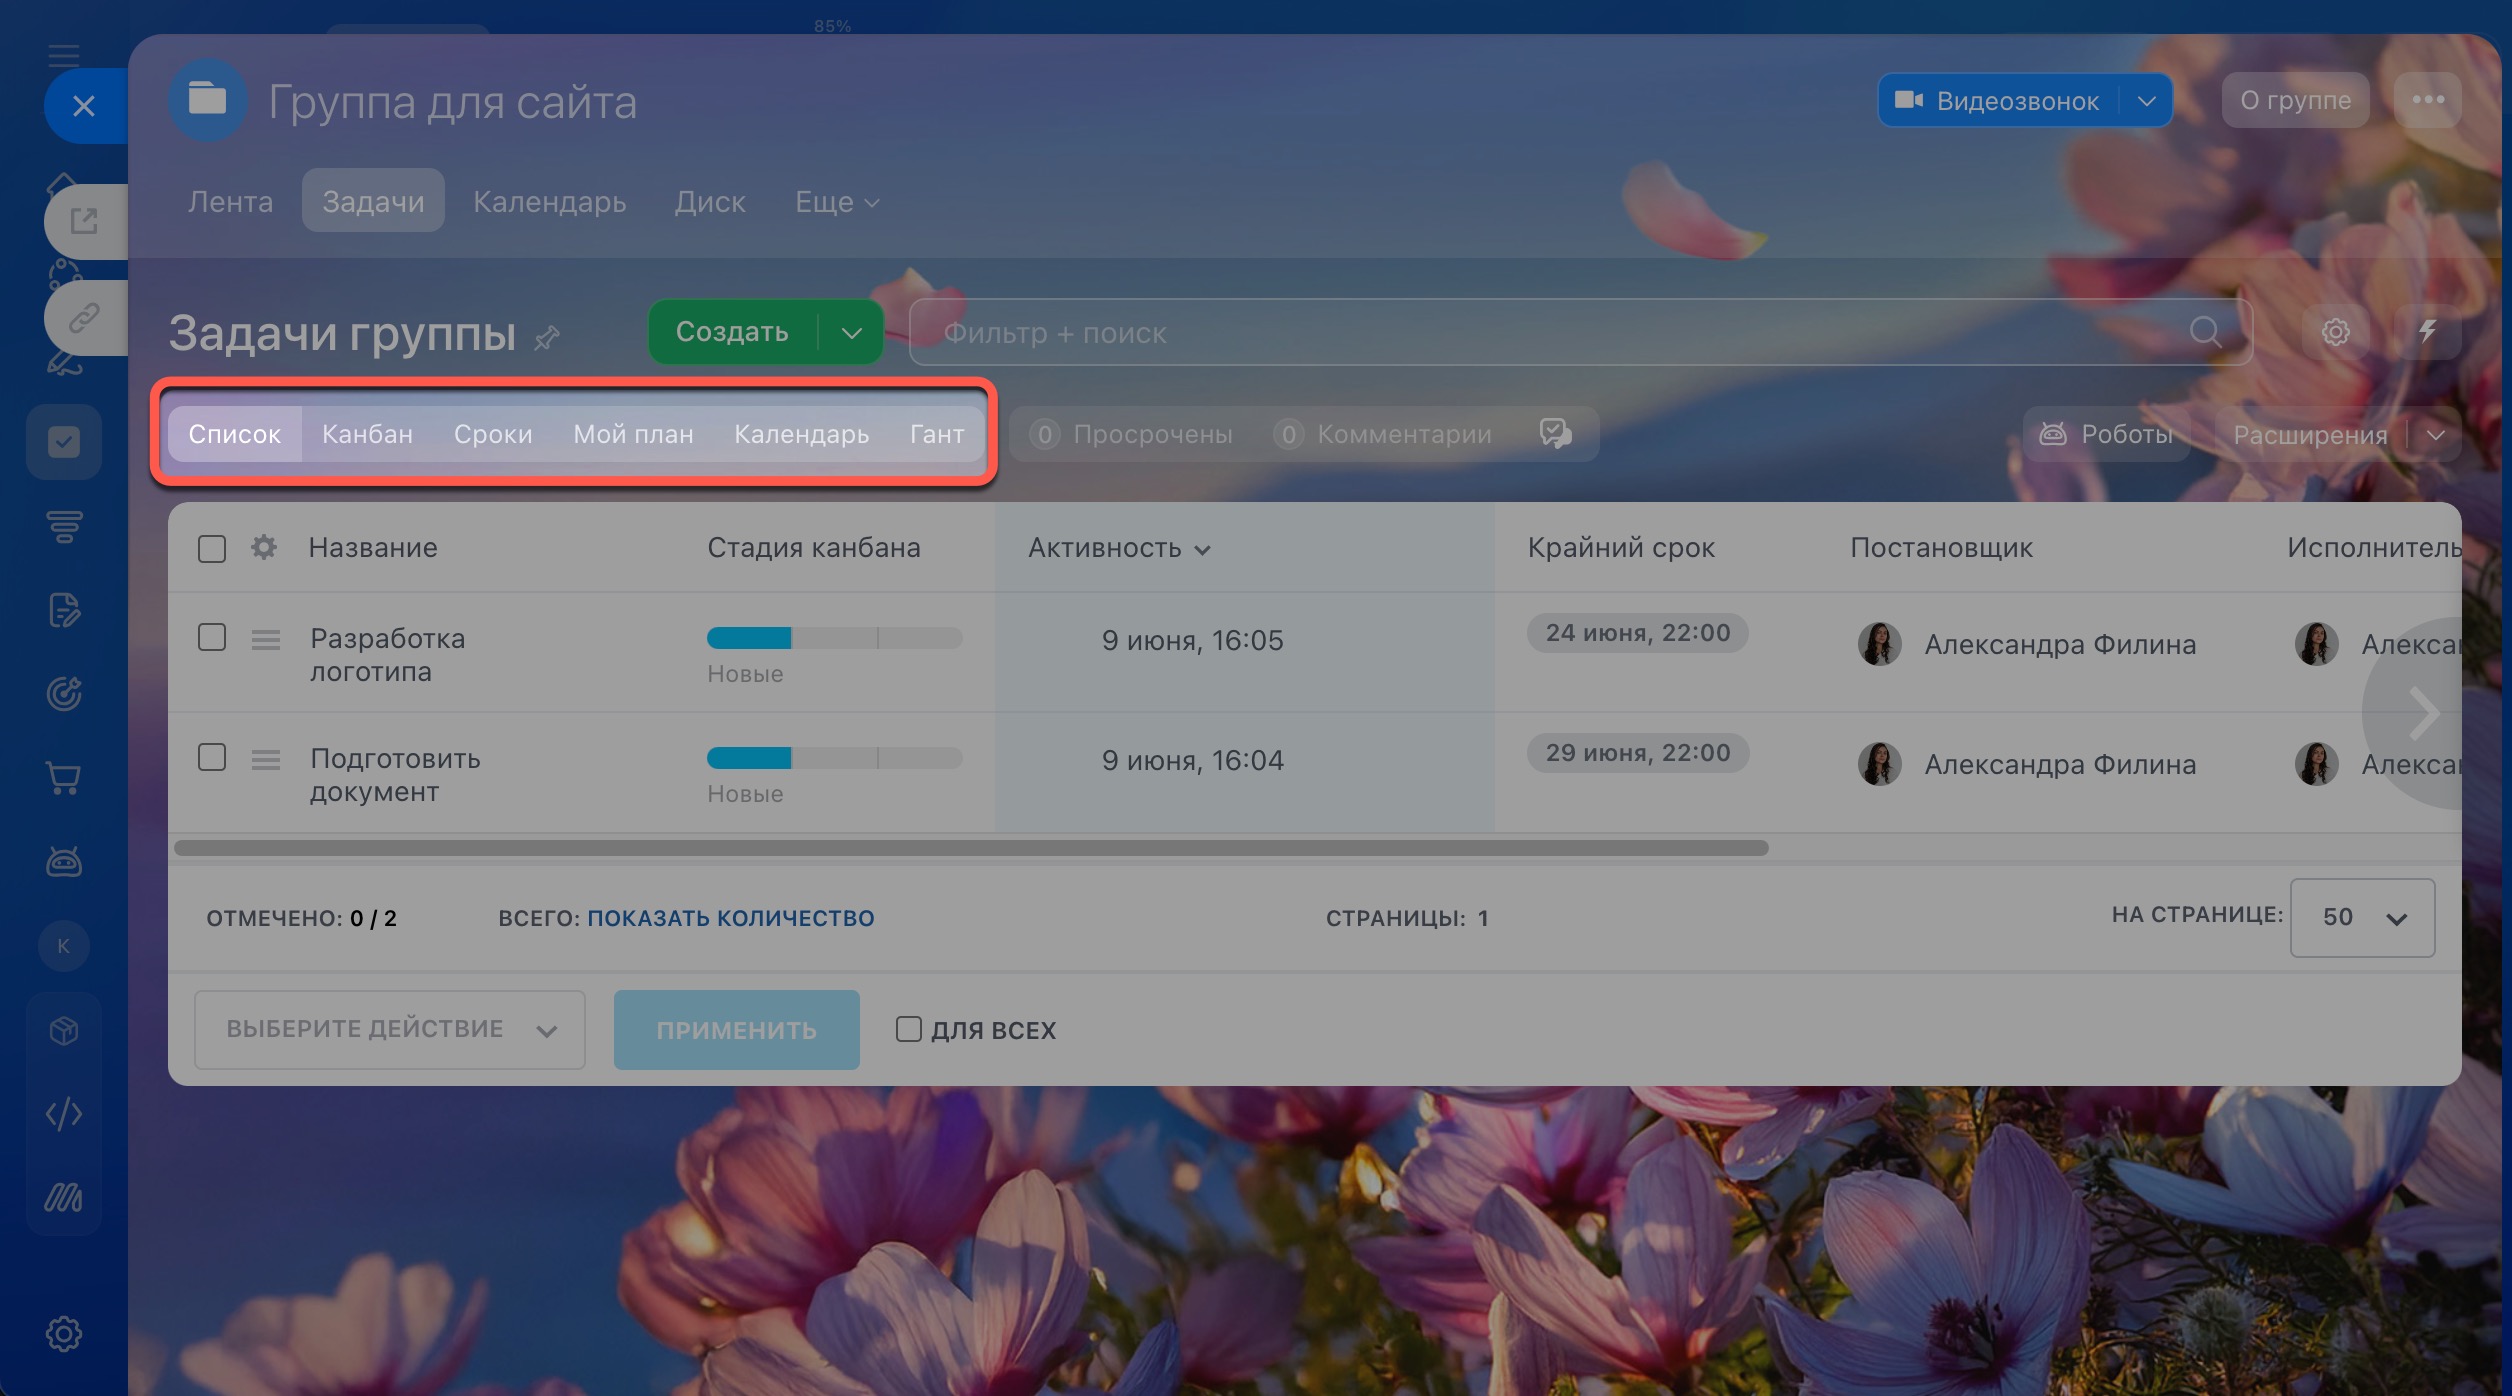Open the document signing icon in sidebar
Image resolution: width=2512 pixels, height=1396 pixels.
64,610
